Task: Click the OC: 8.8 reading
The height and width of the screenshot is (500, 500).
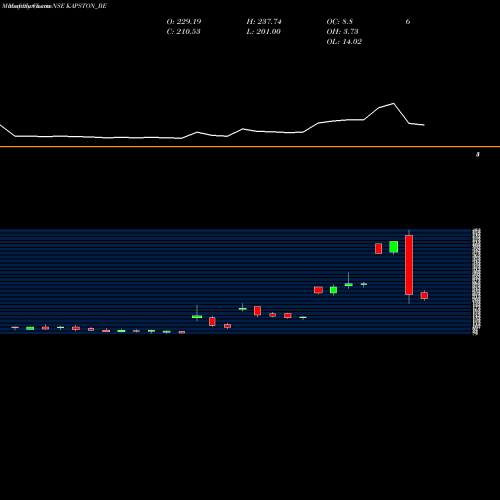Action: coord(339,21)
